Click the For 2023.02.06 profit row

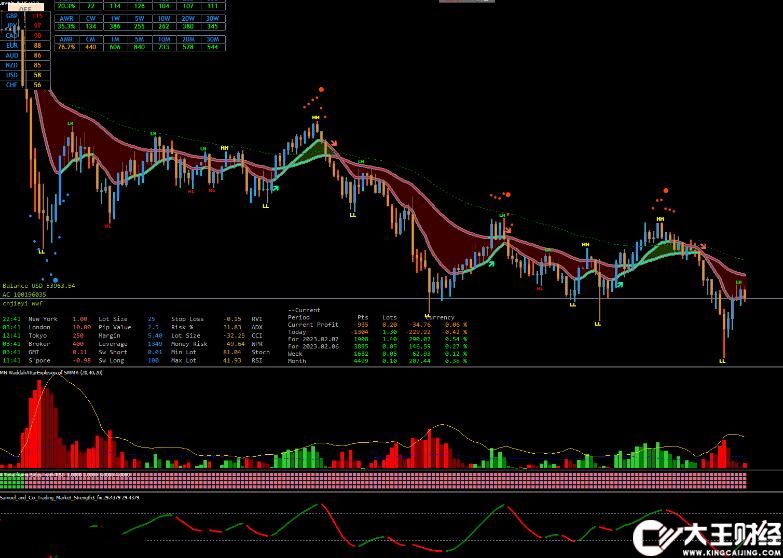[378, 346]
